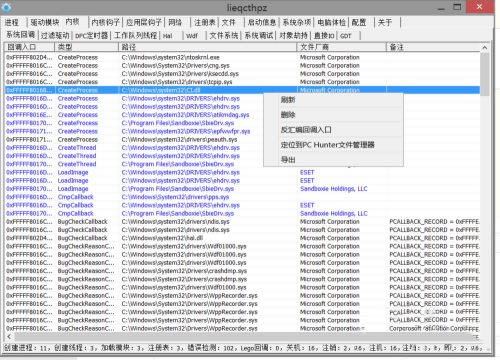Switch to the DPC定时器 sub-tab

tap(91, 35)
